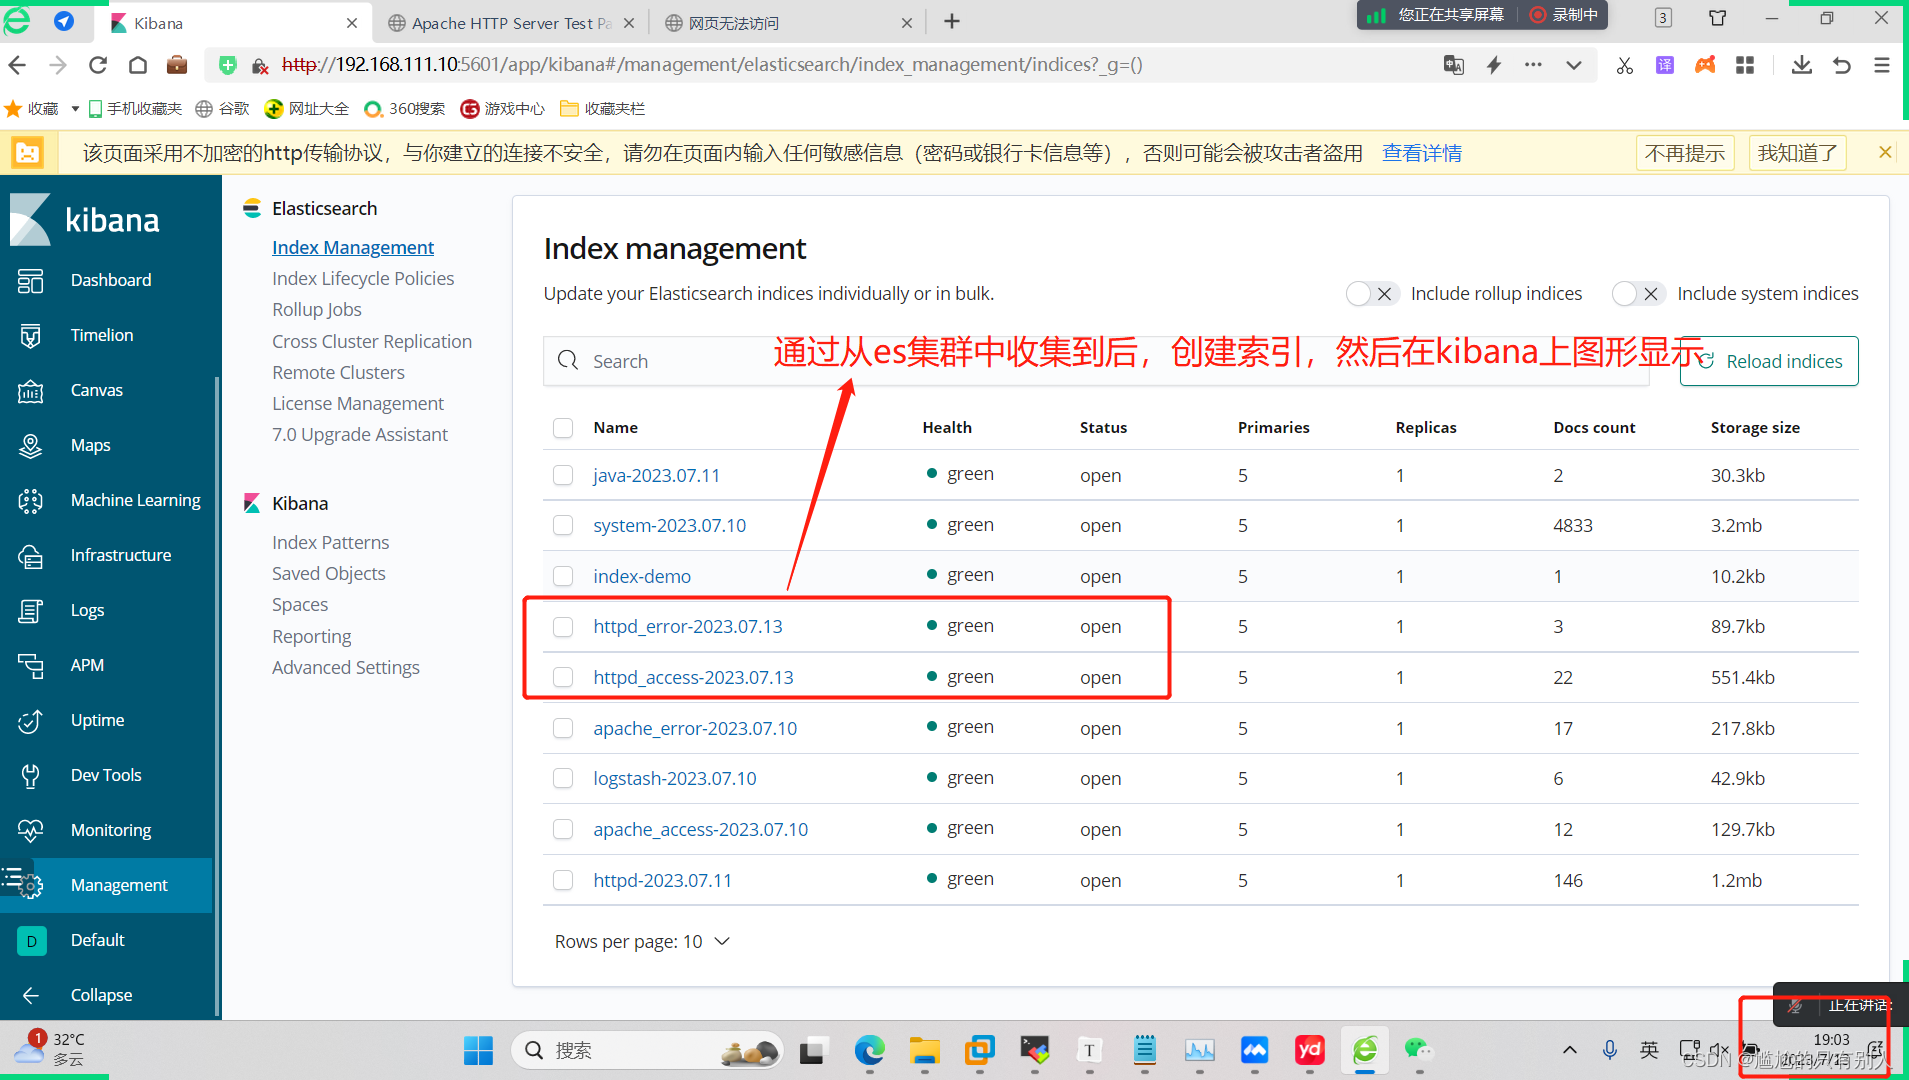Open the Canvas sidebar icon
Viewport: 1909px width, 1080px height.
[x=31, y=391]
